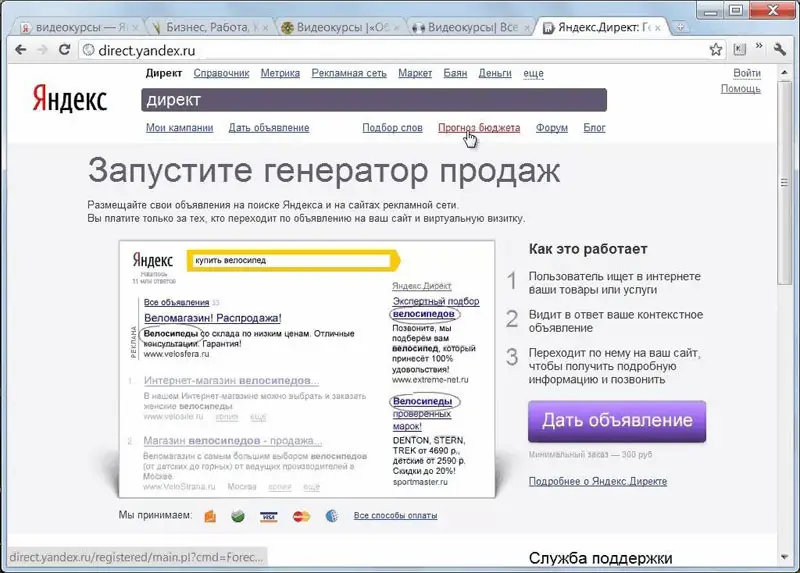Open the Метрика link

tap(280, 73)
